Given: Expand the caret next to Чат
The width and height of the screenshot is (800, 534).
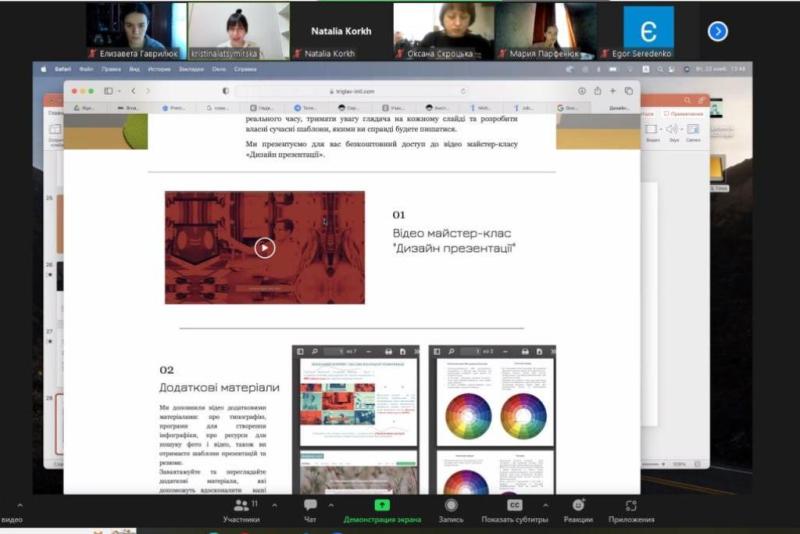Looking at the screenshot, I should pos(331,505).
